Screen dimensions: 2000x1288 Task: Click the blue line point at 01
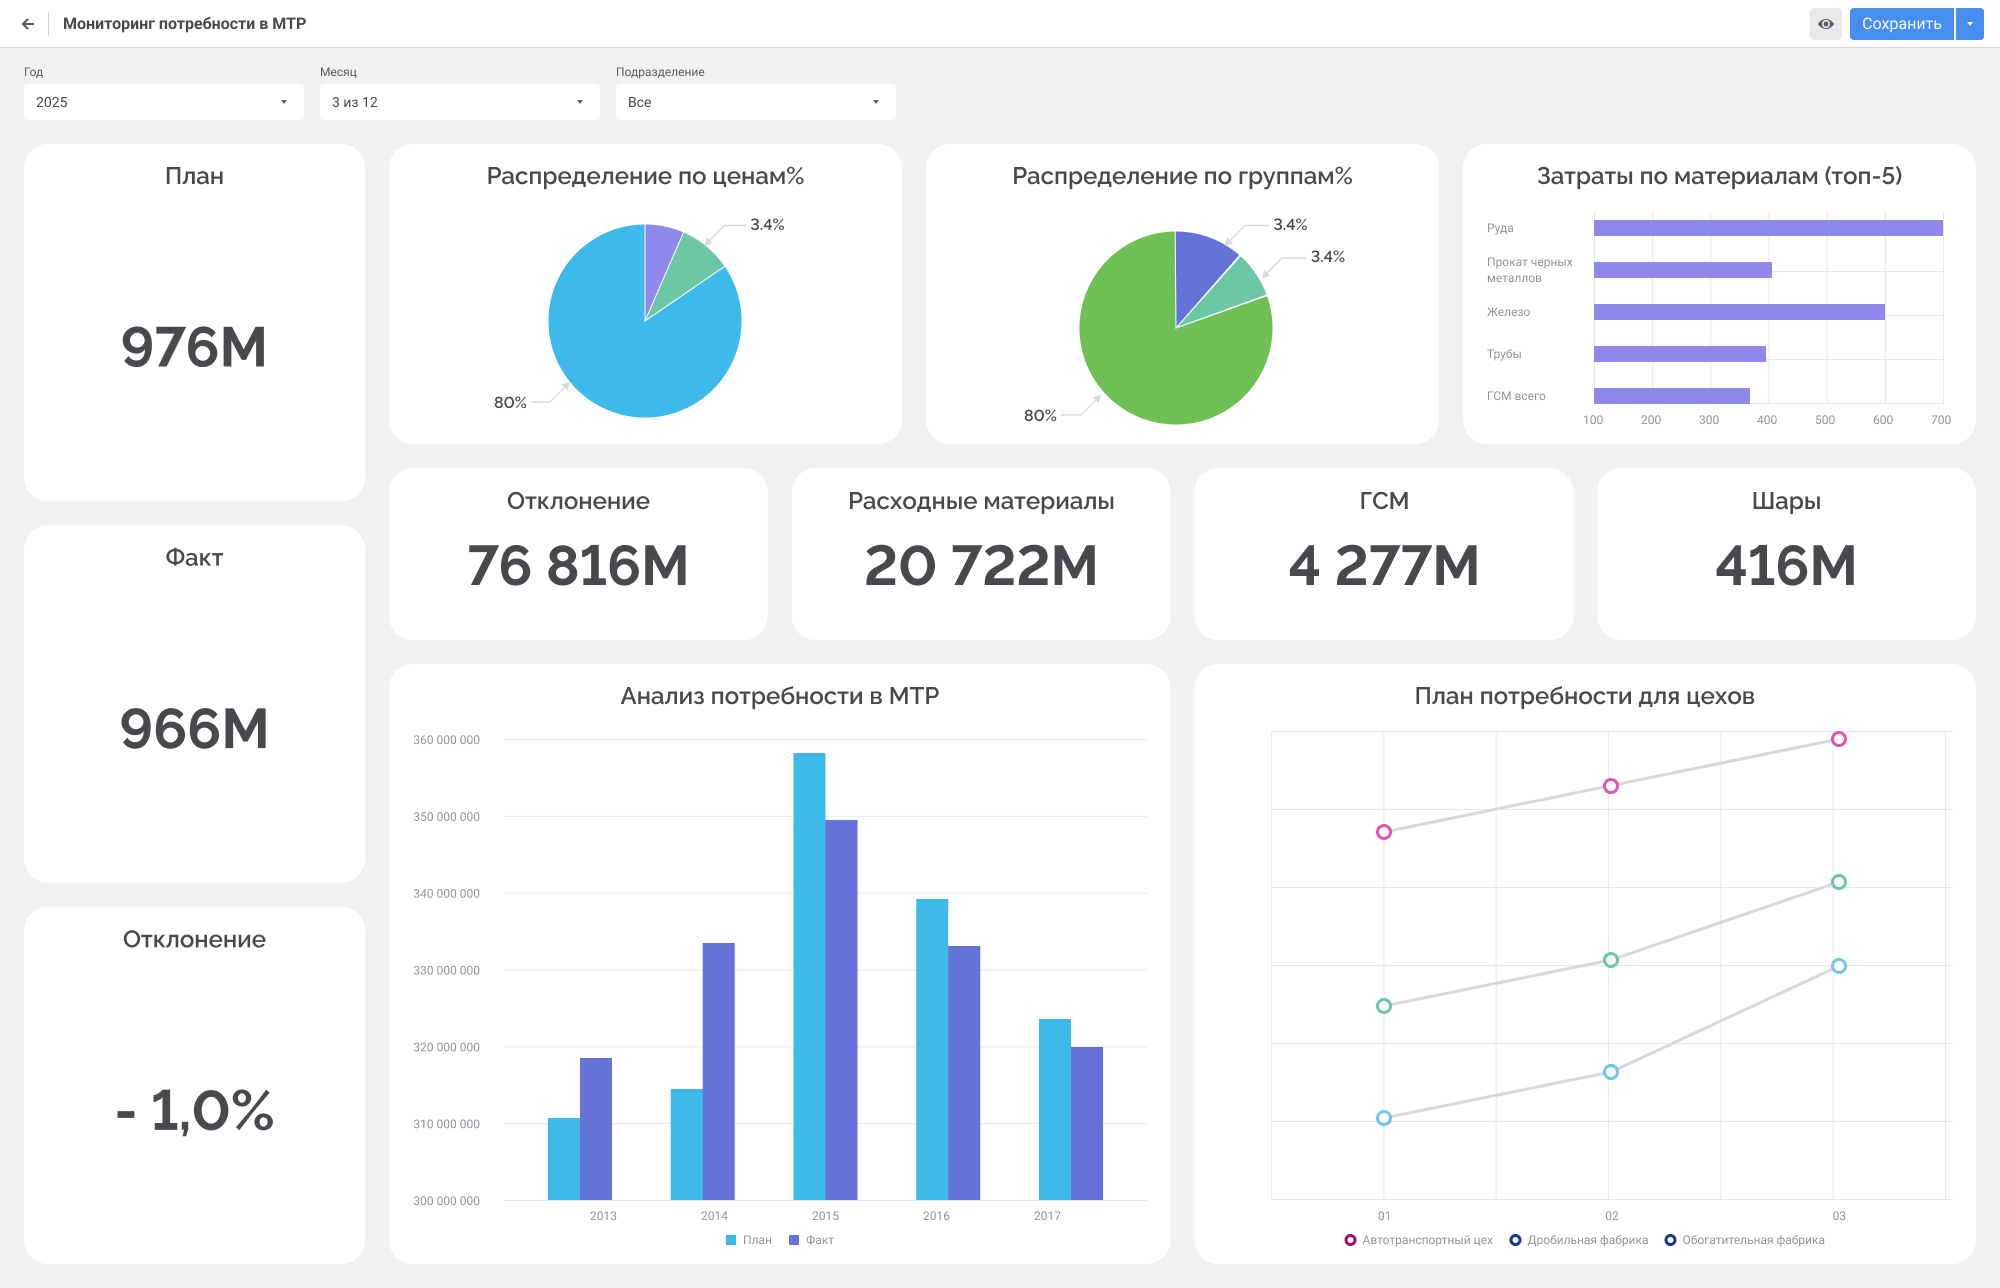point(1384,1118)
